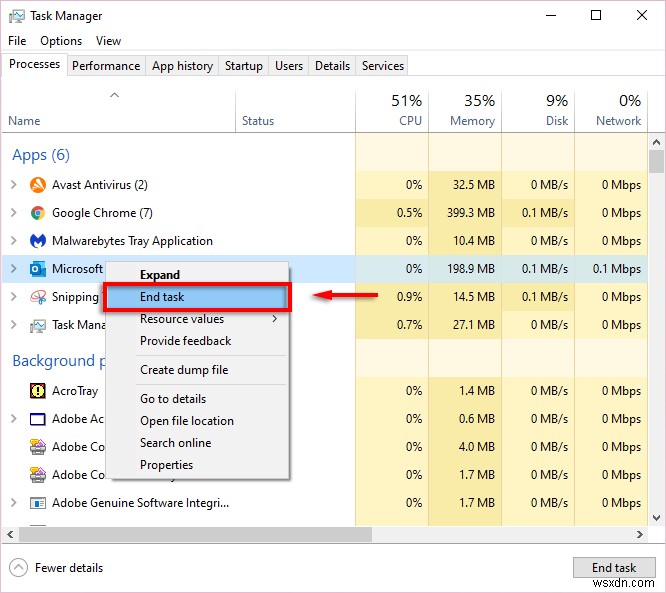Click the Adobe Ac process window icon

click(x=38, y=419)
